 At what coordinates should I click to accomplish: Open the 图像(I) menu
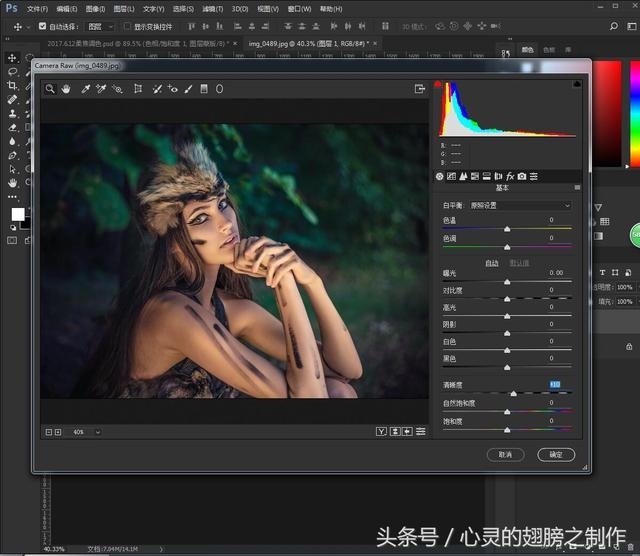pyautogui.click(x=96, y=9)
